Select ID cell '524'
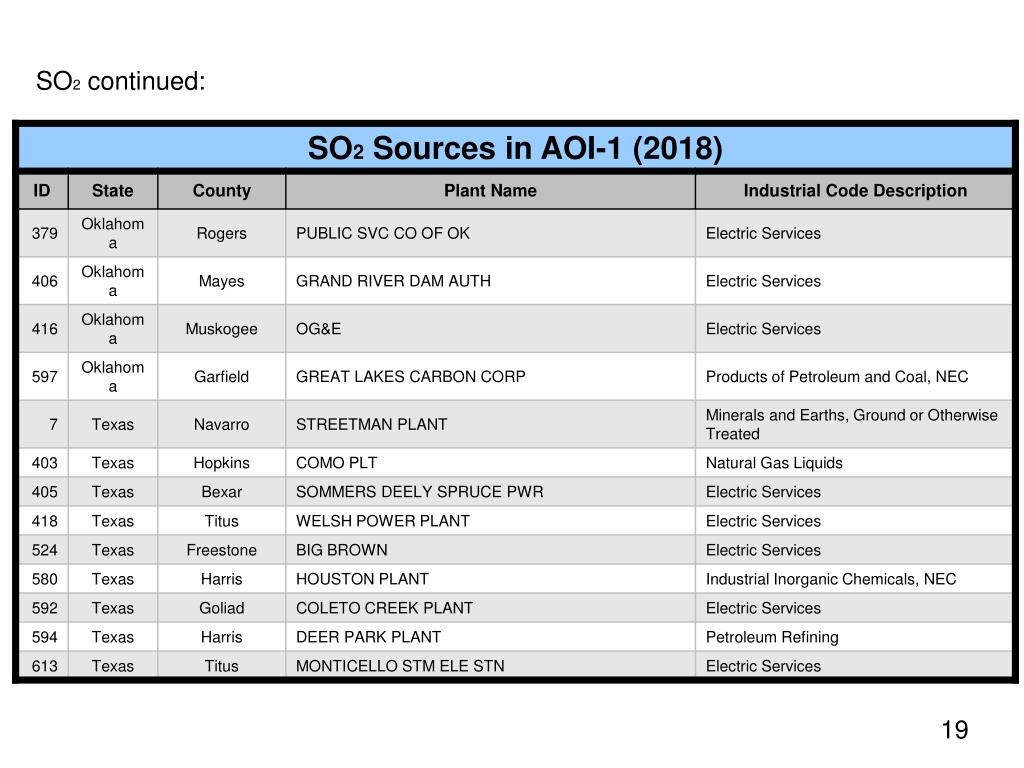Viewport: 1024px width, 768px height. tap(44, 550)
